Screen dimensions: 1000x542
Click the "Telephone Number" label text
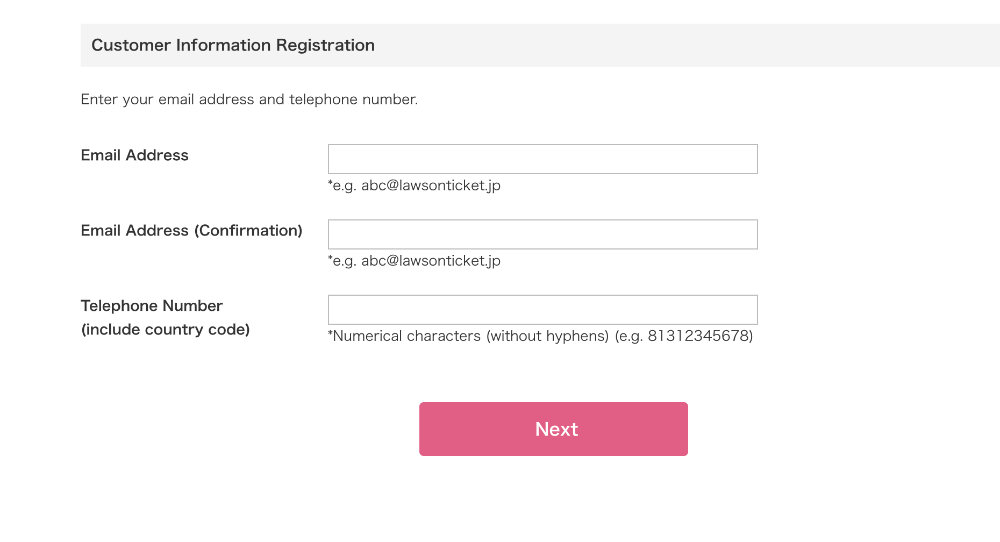[152, 306]
